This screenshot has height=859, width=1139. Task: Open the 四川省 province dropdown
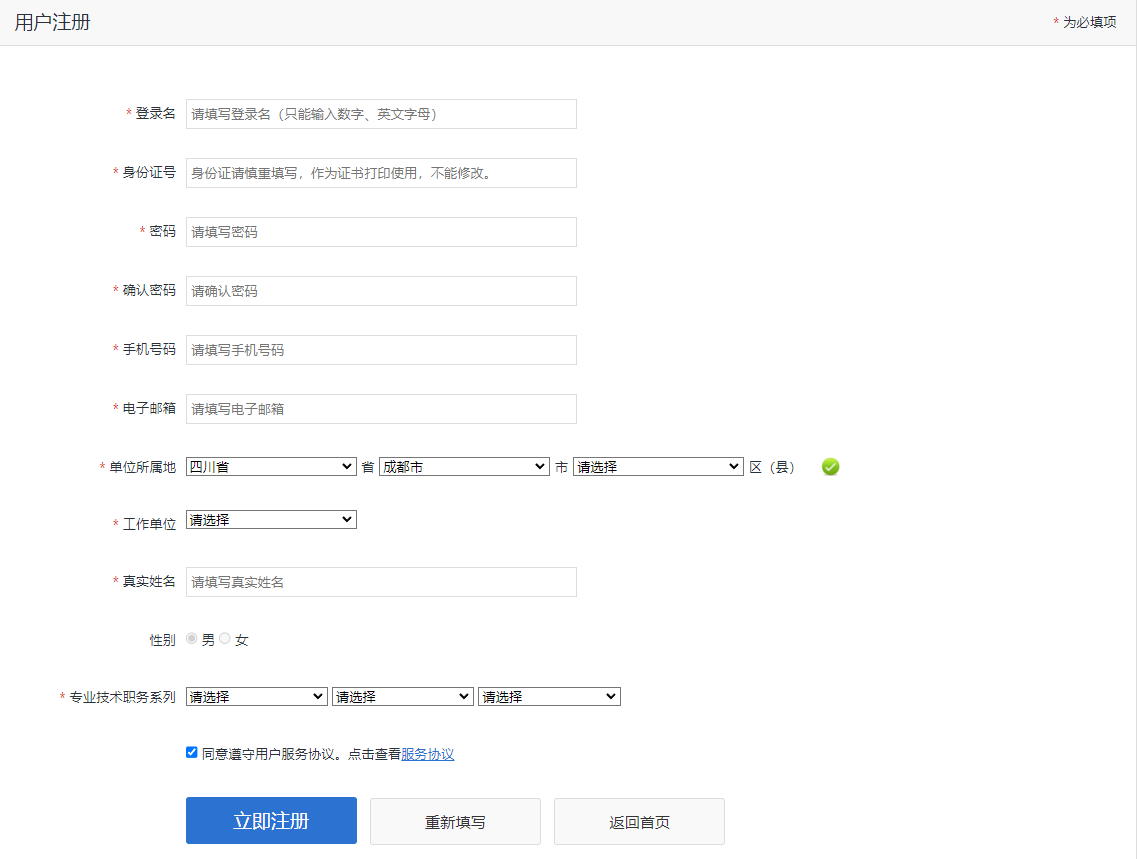[271, 467]
